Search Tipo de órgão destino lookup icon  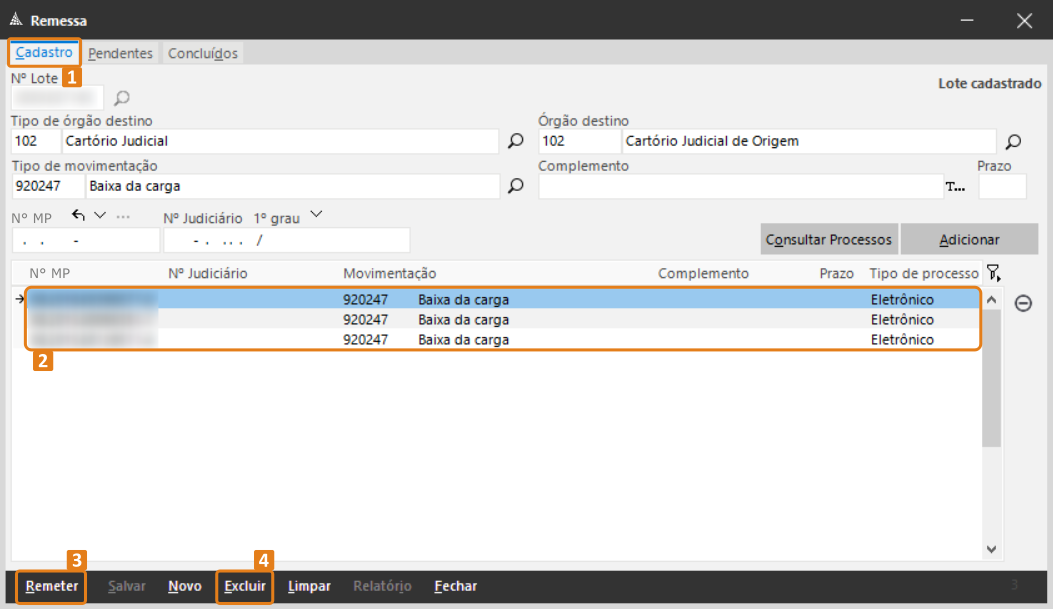pyautogui.click(x=516, y=142)
